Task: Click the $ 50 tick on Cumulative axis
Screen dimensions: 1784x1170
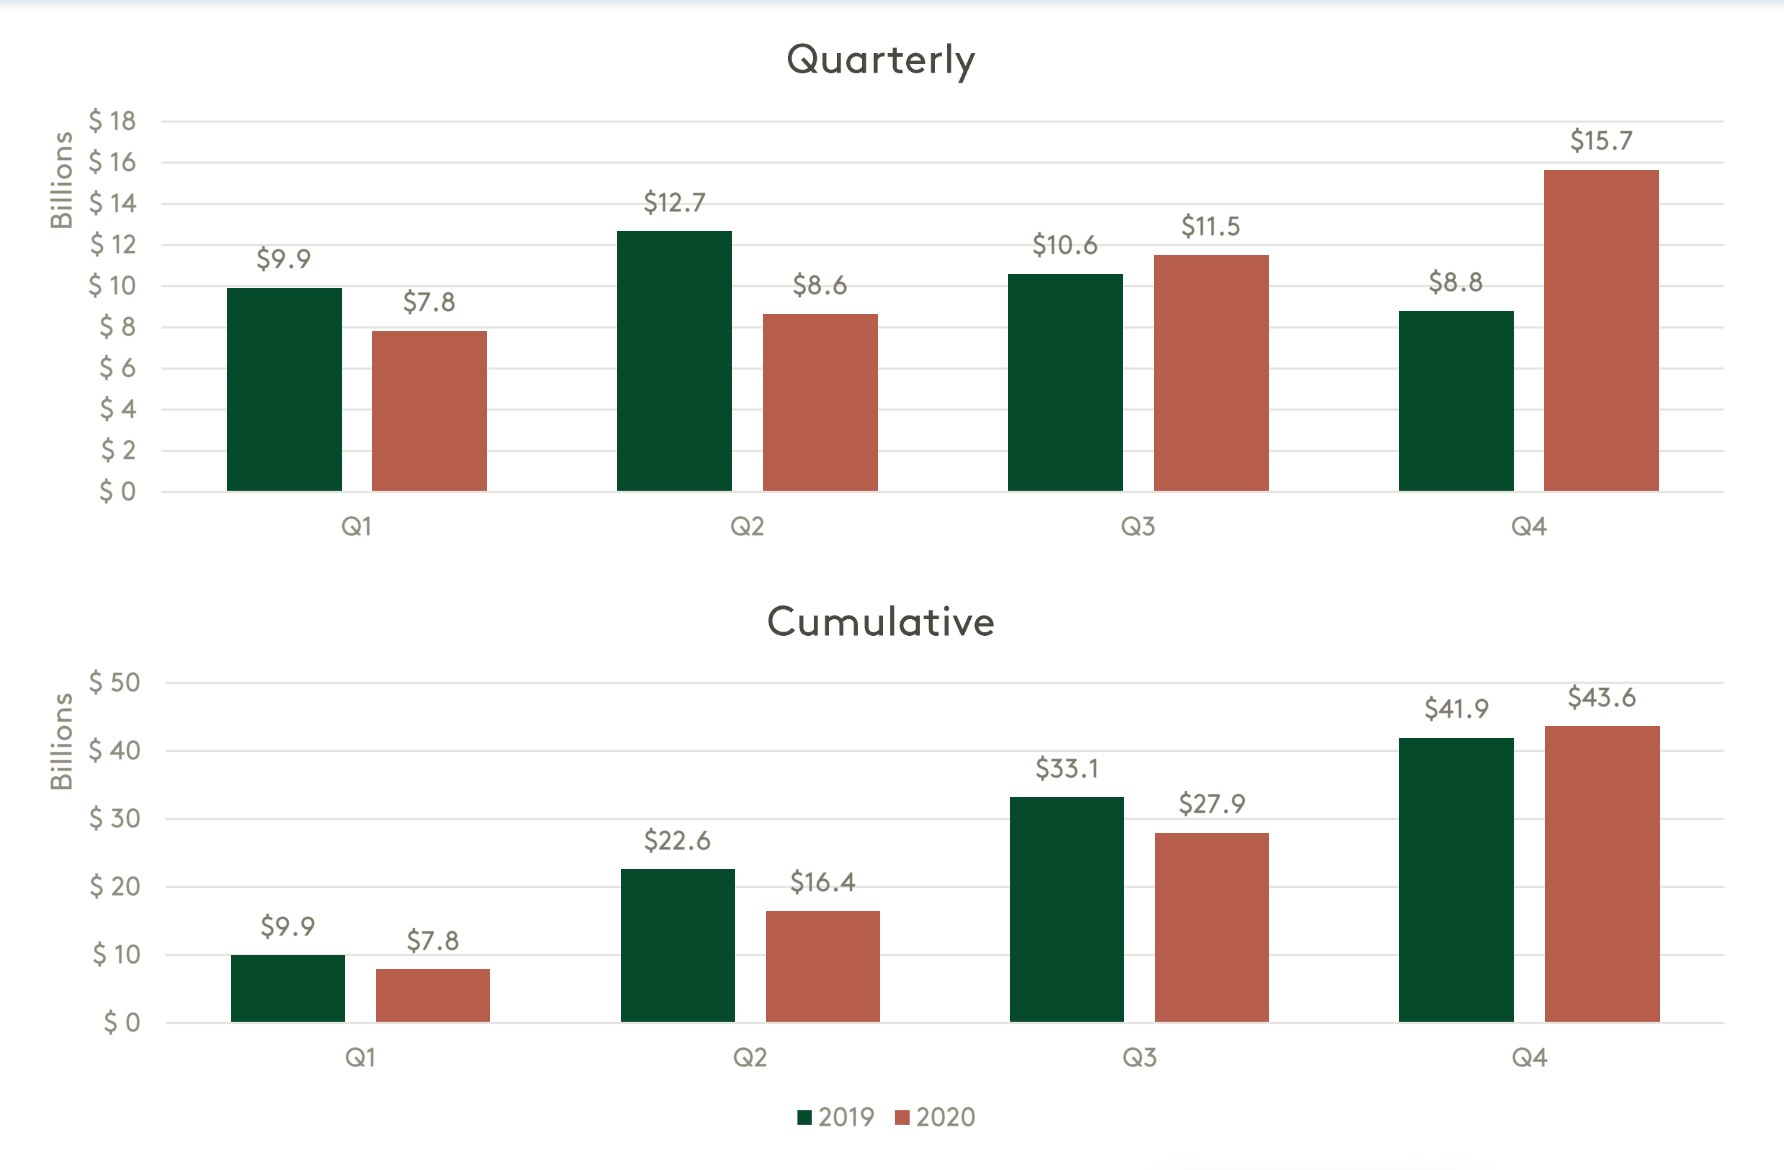Action: pyautogui.click(x=114, y=683)
